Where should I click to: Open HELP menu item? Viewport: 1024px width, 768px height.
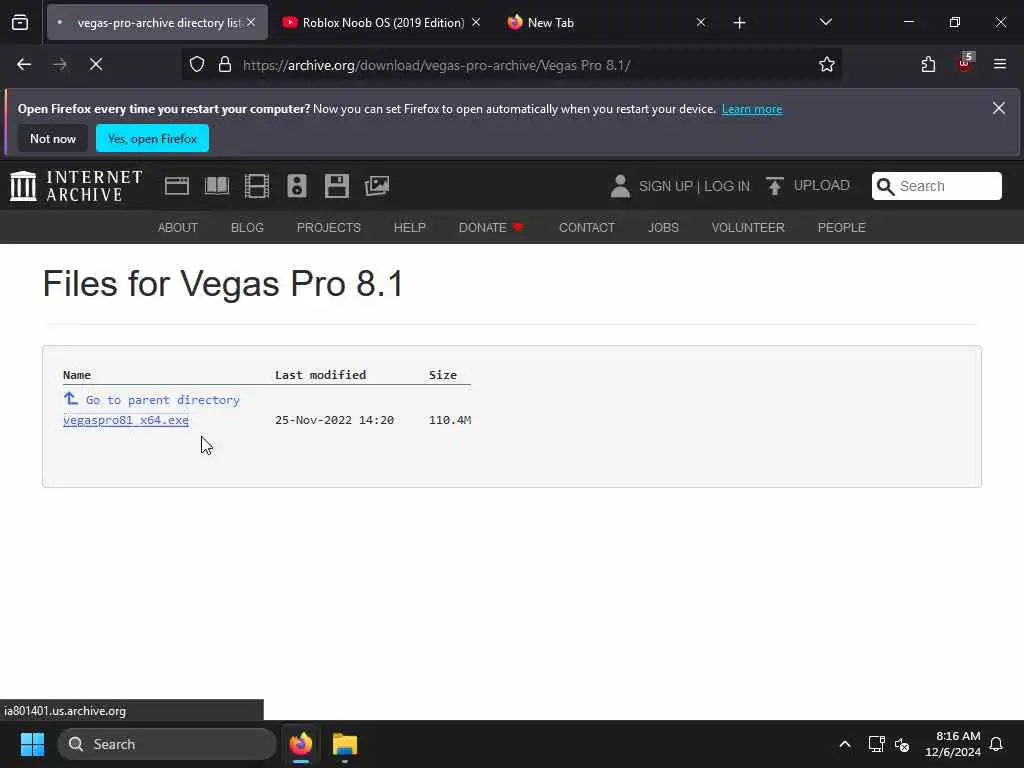[x=409, y=227]
